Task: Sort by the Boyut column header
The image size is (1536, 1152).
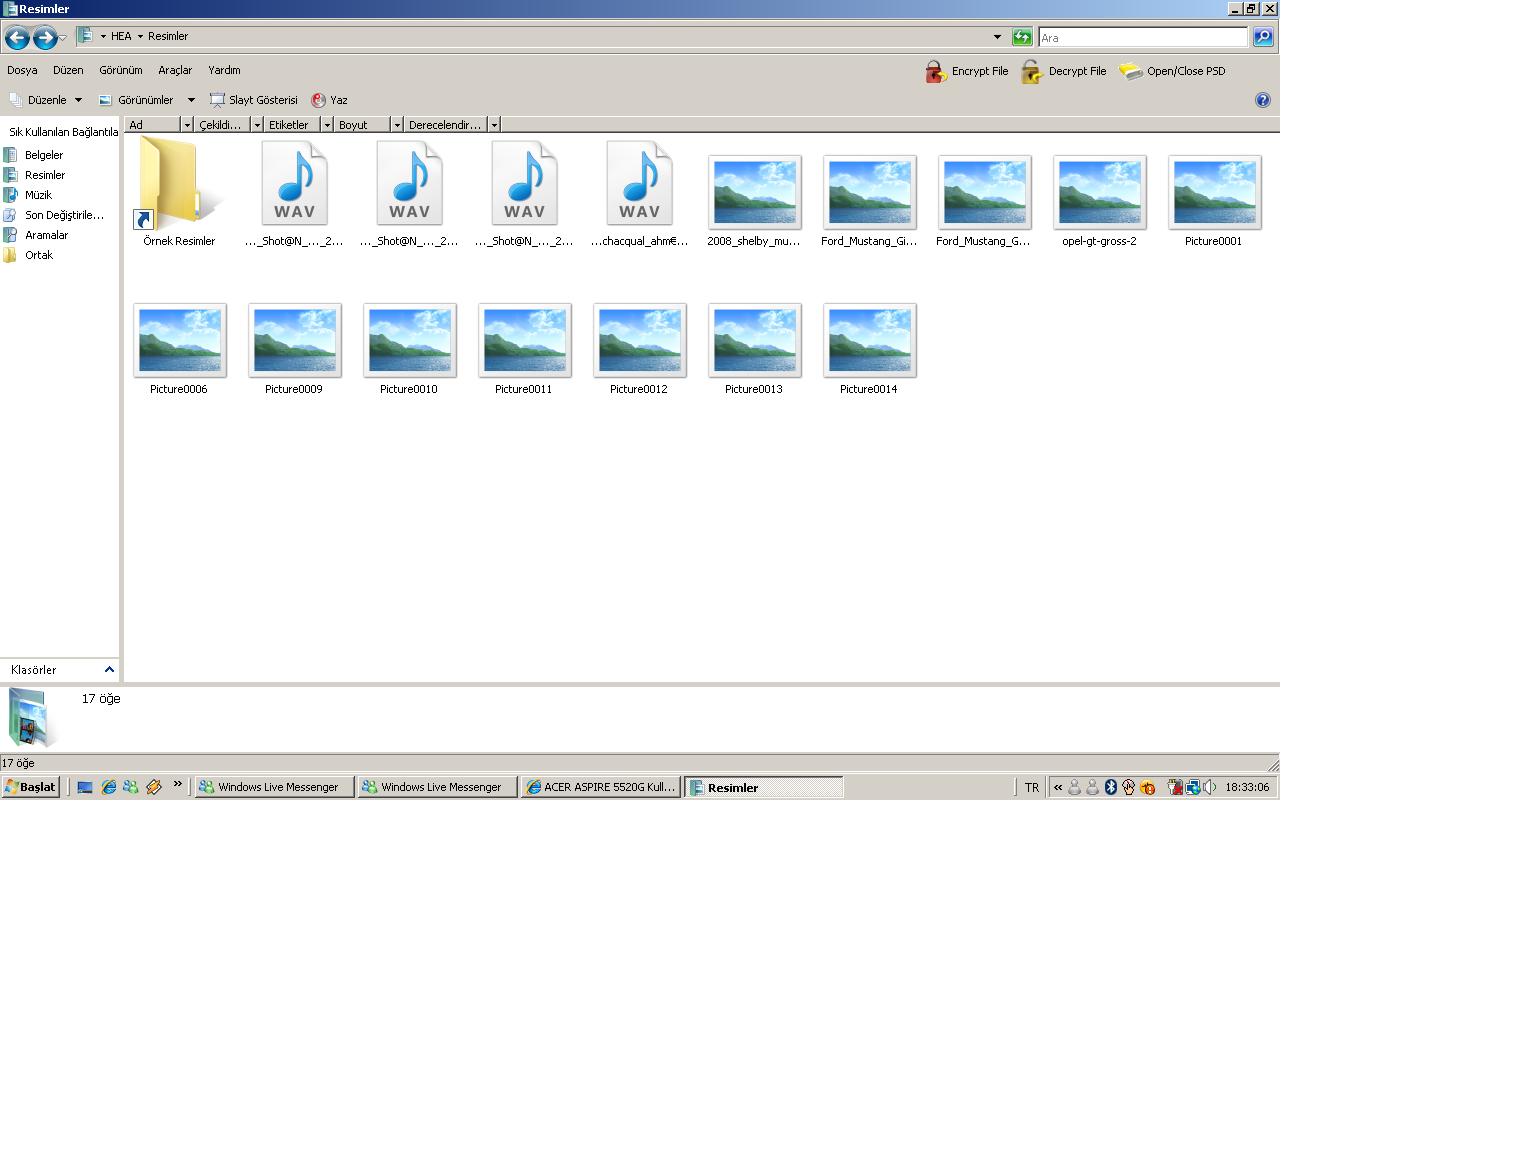Action: pos(363,125)
